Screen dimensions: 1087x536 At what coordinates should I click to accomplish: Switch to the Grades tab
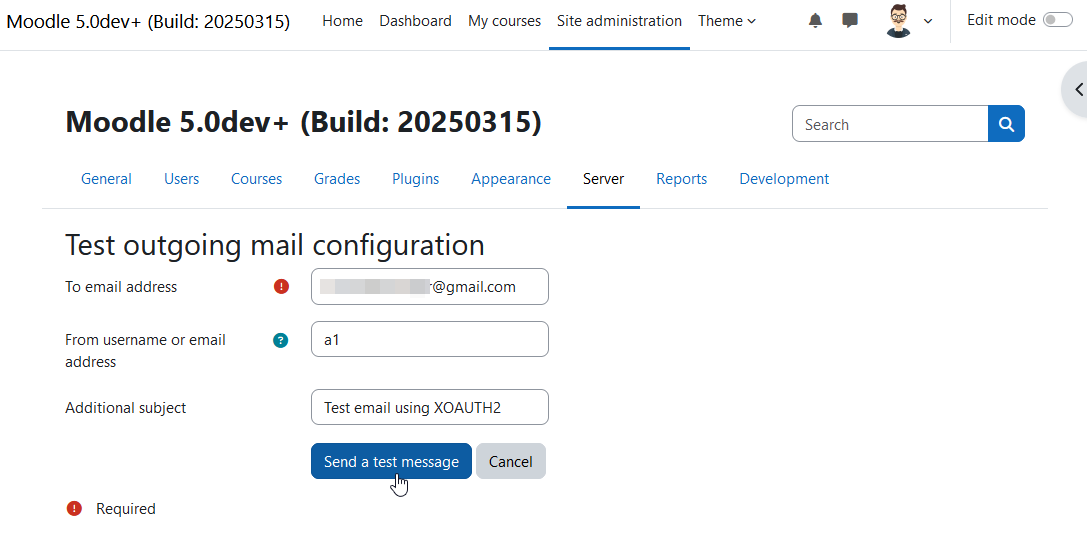tap(337, 179)
